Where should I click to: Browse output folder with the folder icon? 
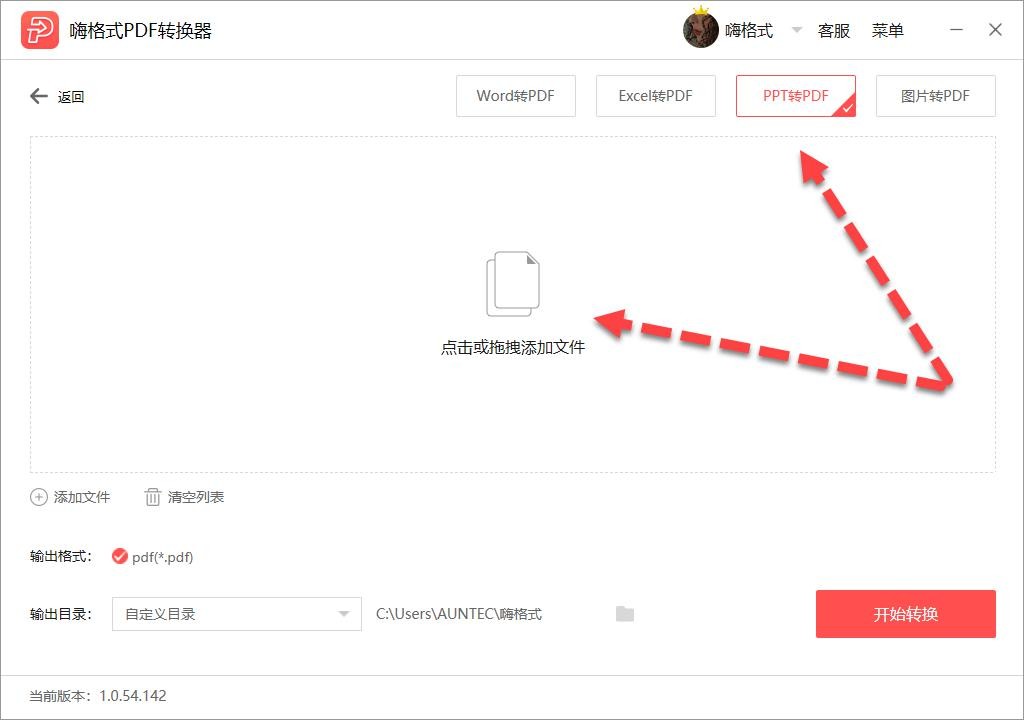tap(625, 614)
